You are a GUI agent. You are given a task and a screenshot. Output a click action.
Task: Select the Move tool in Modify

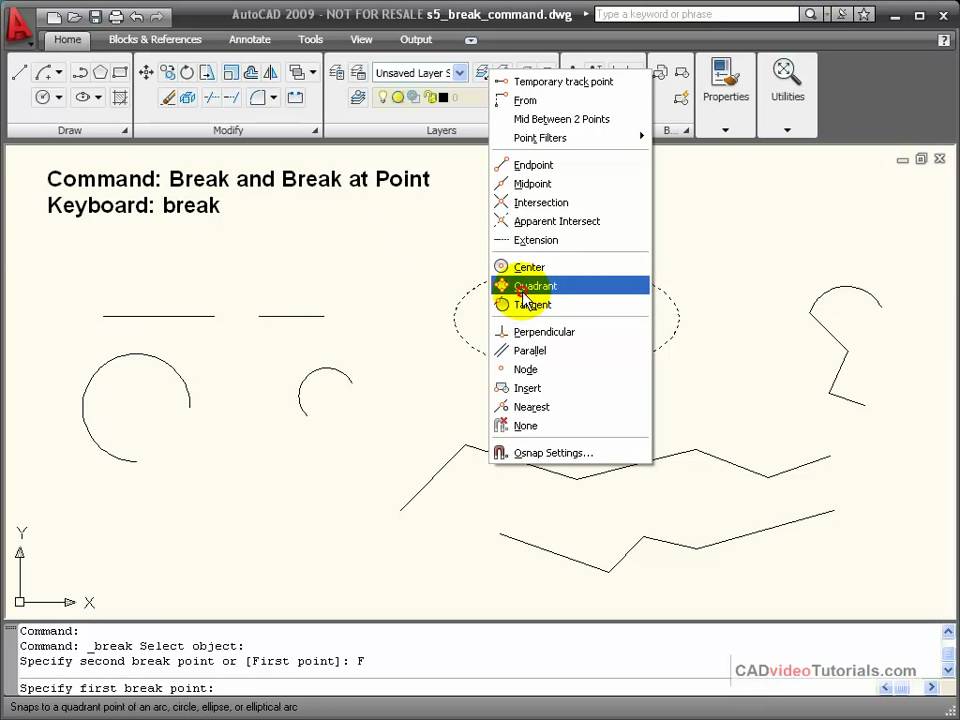146,73
